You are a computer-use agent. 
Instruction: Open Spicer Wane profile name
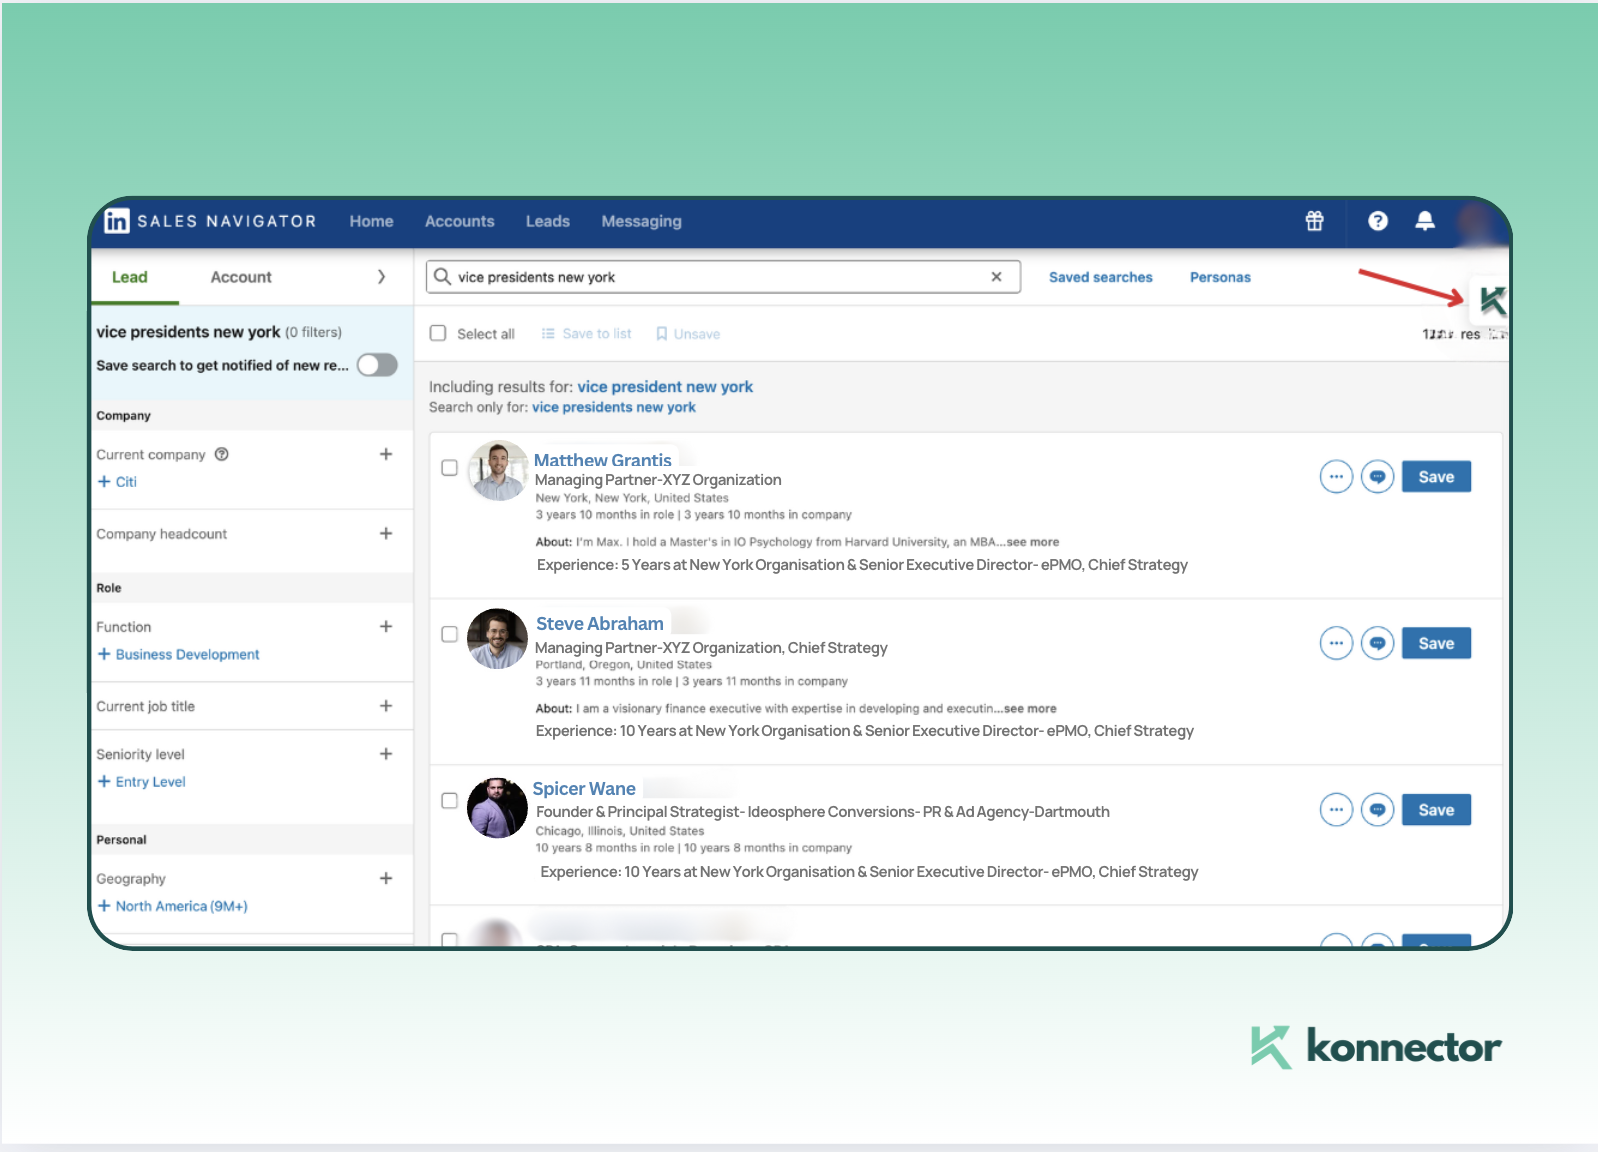point(584,789)
